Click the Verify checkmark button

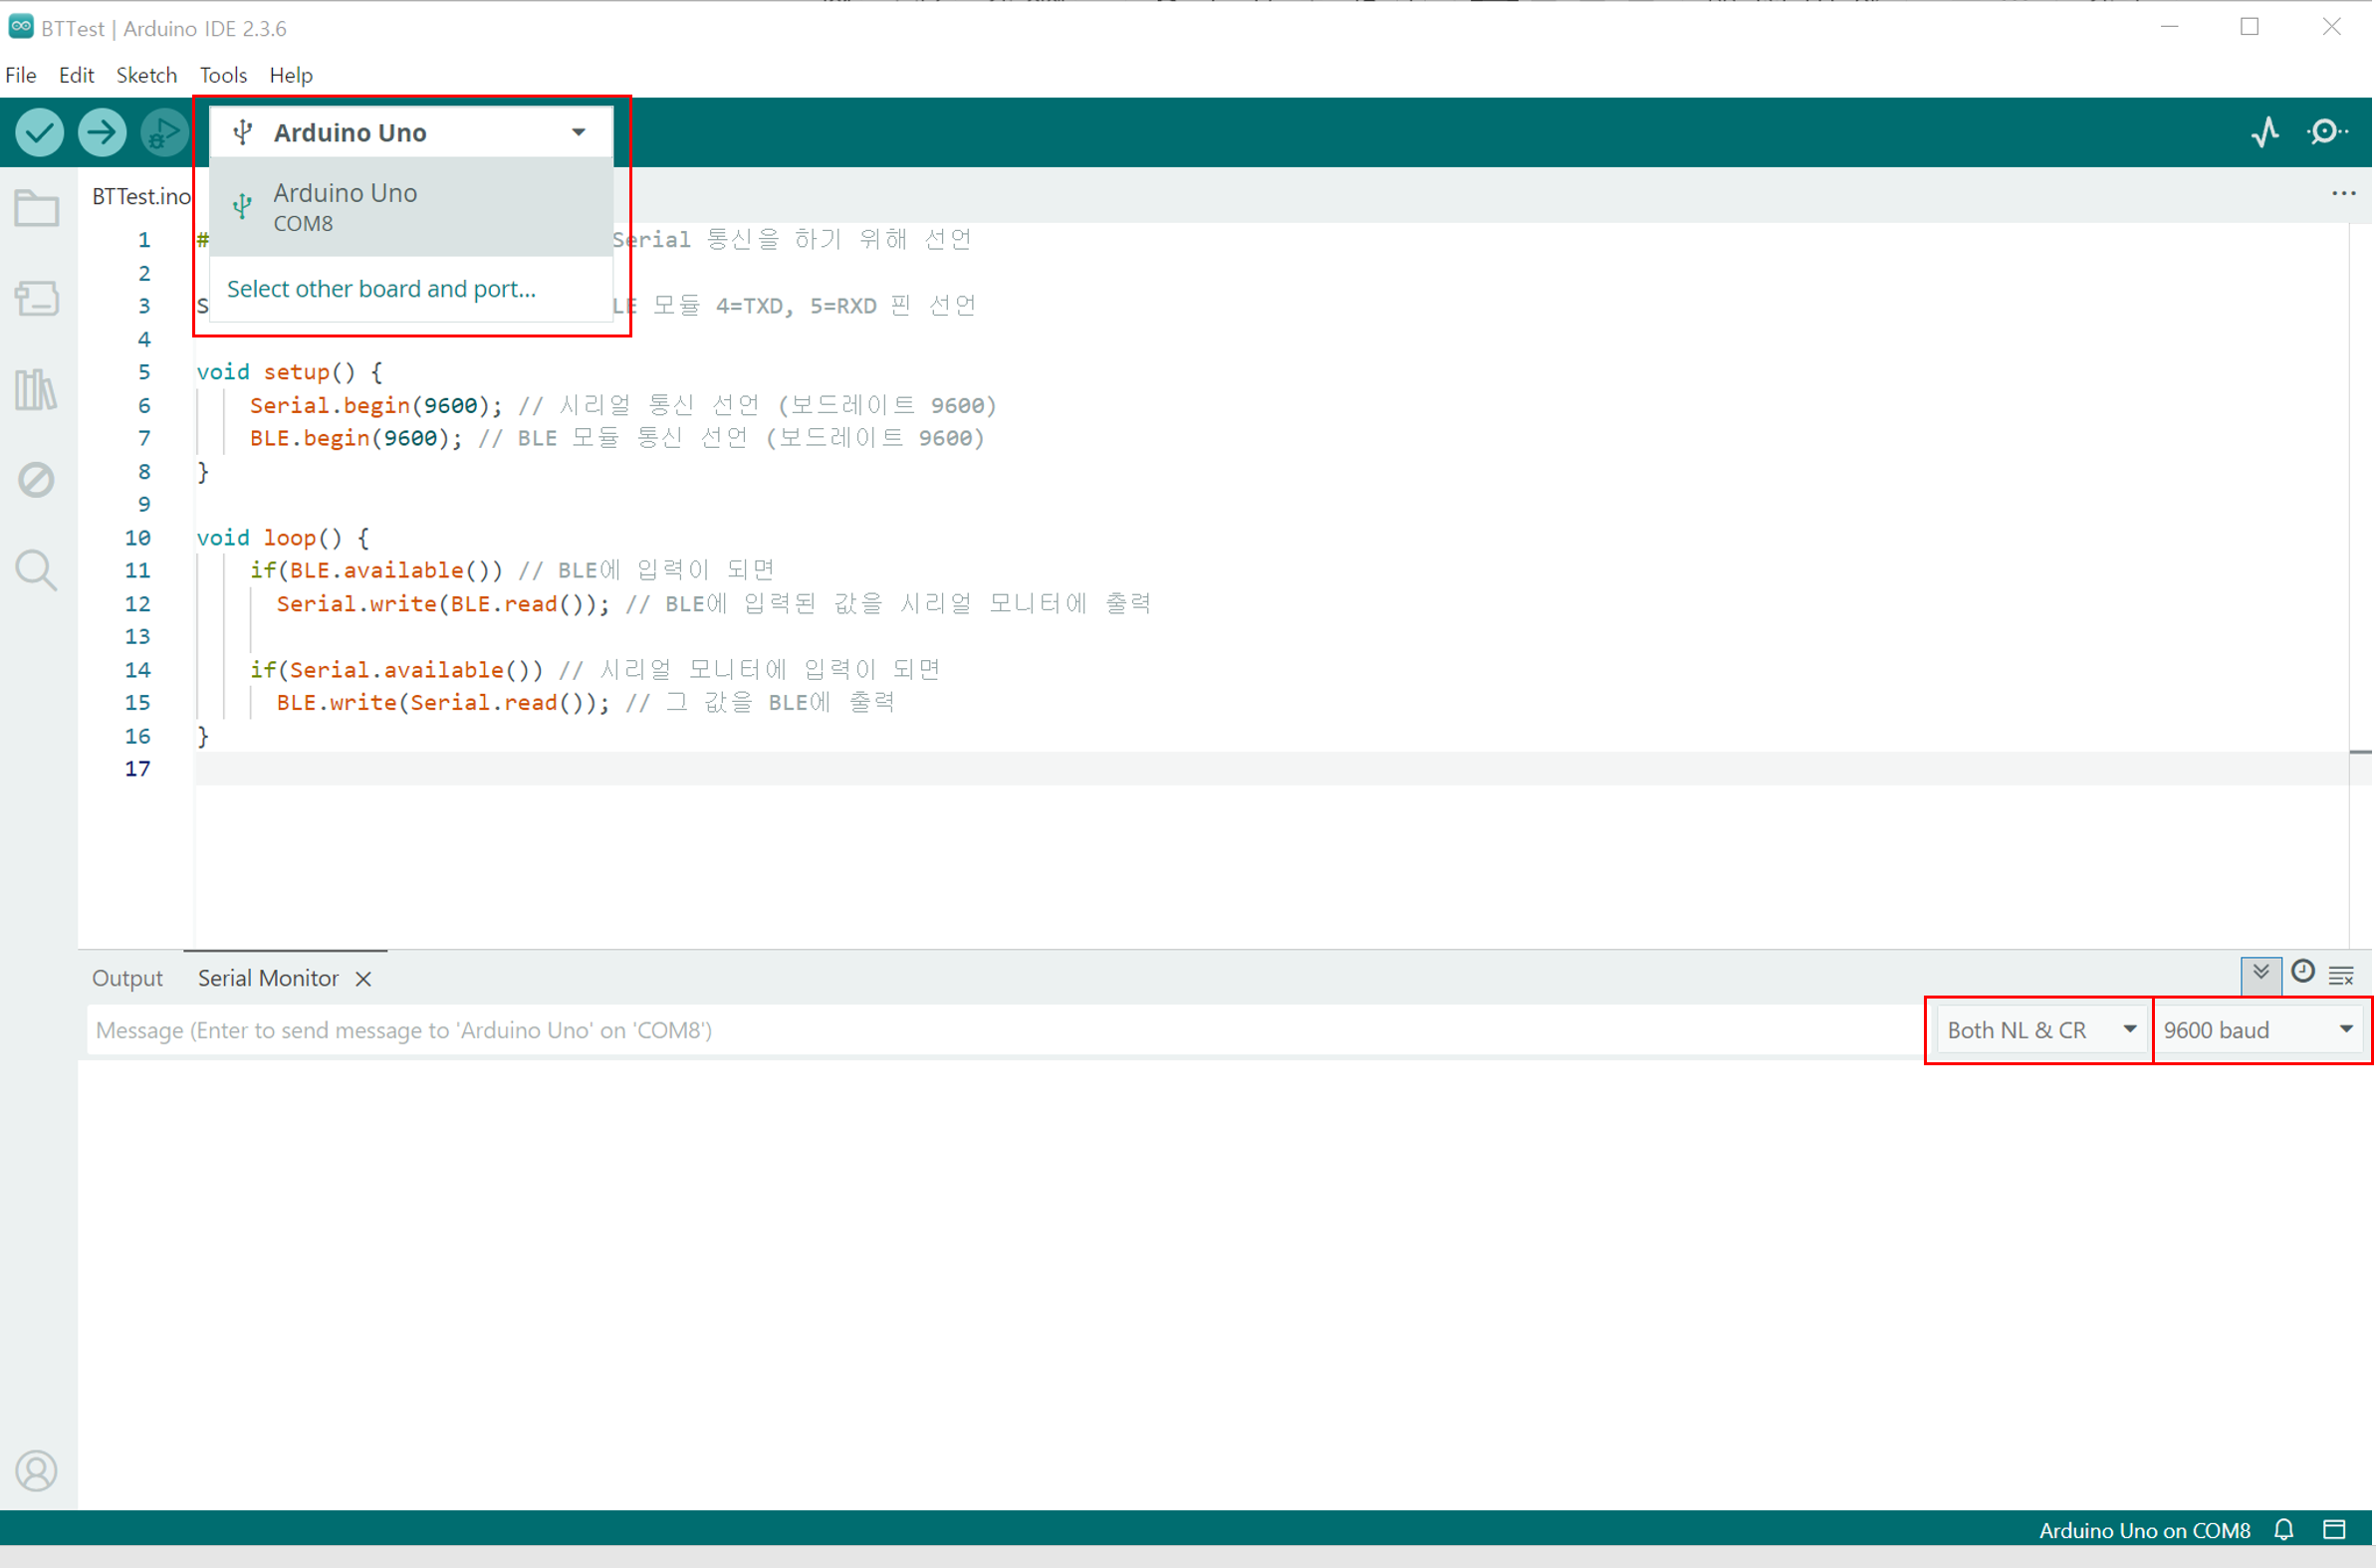click(x=39, y=132)
